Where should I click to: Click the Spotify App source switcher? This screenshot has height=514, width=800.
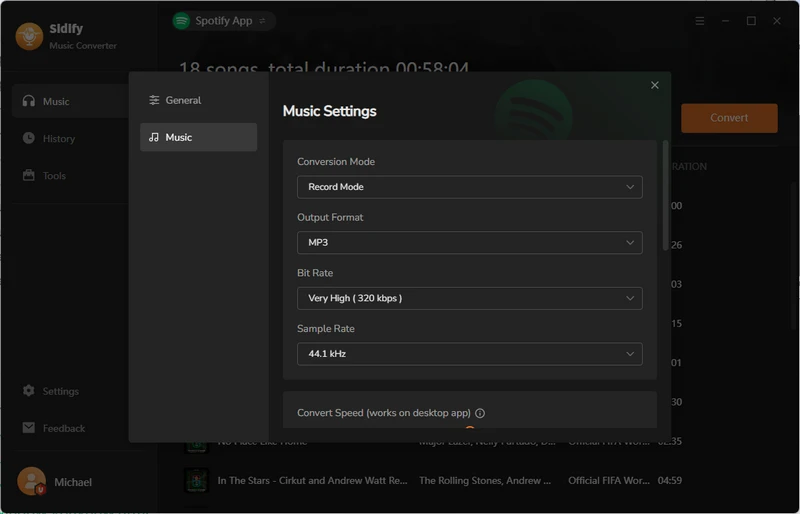224,21
